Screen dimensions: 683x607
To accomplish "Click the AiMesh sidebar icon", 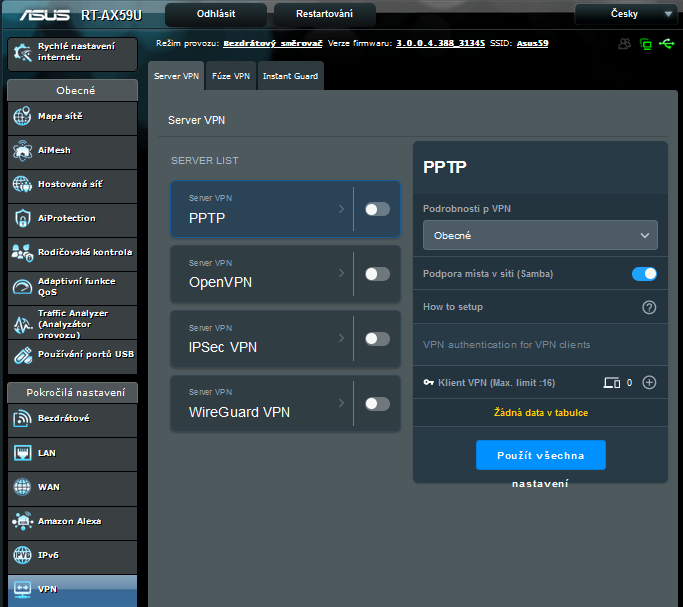I will pyautogui.click(x=22, y=151).
